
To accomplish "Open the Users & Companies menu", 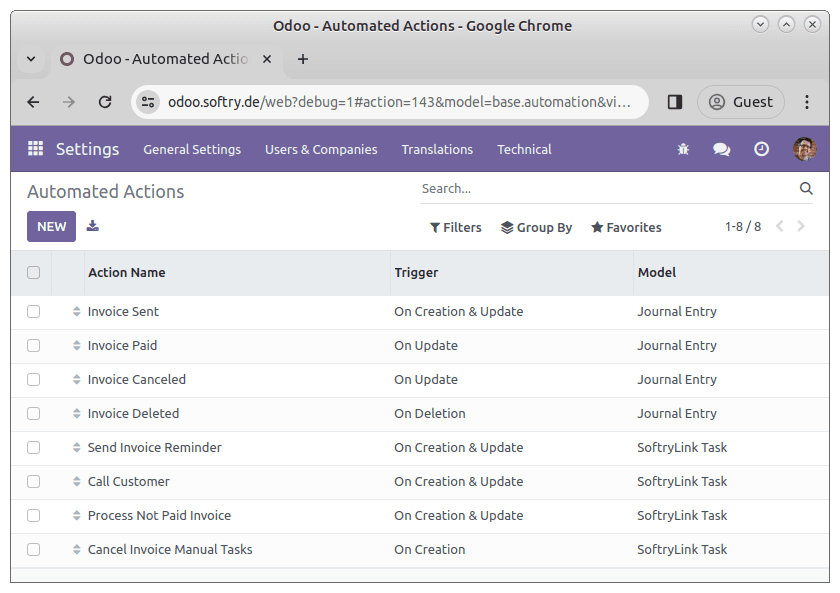I will (x=321, y=149).
